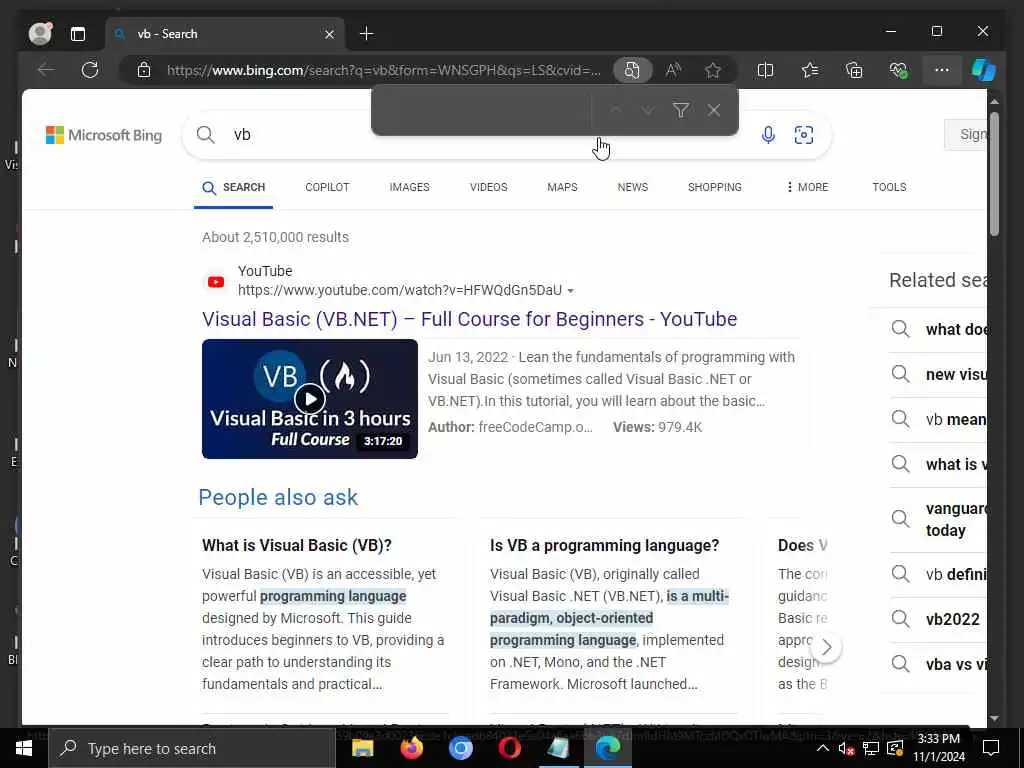View site information lock icon
This screenshot has height=768, width=1024.
144,70
